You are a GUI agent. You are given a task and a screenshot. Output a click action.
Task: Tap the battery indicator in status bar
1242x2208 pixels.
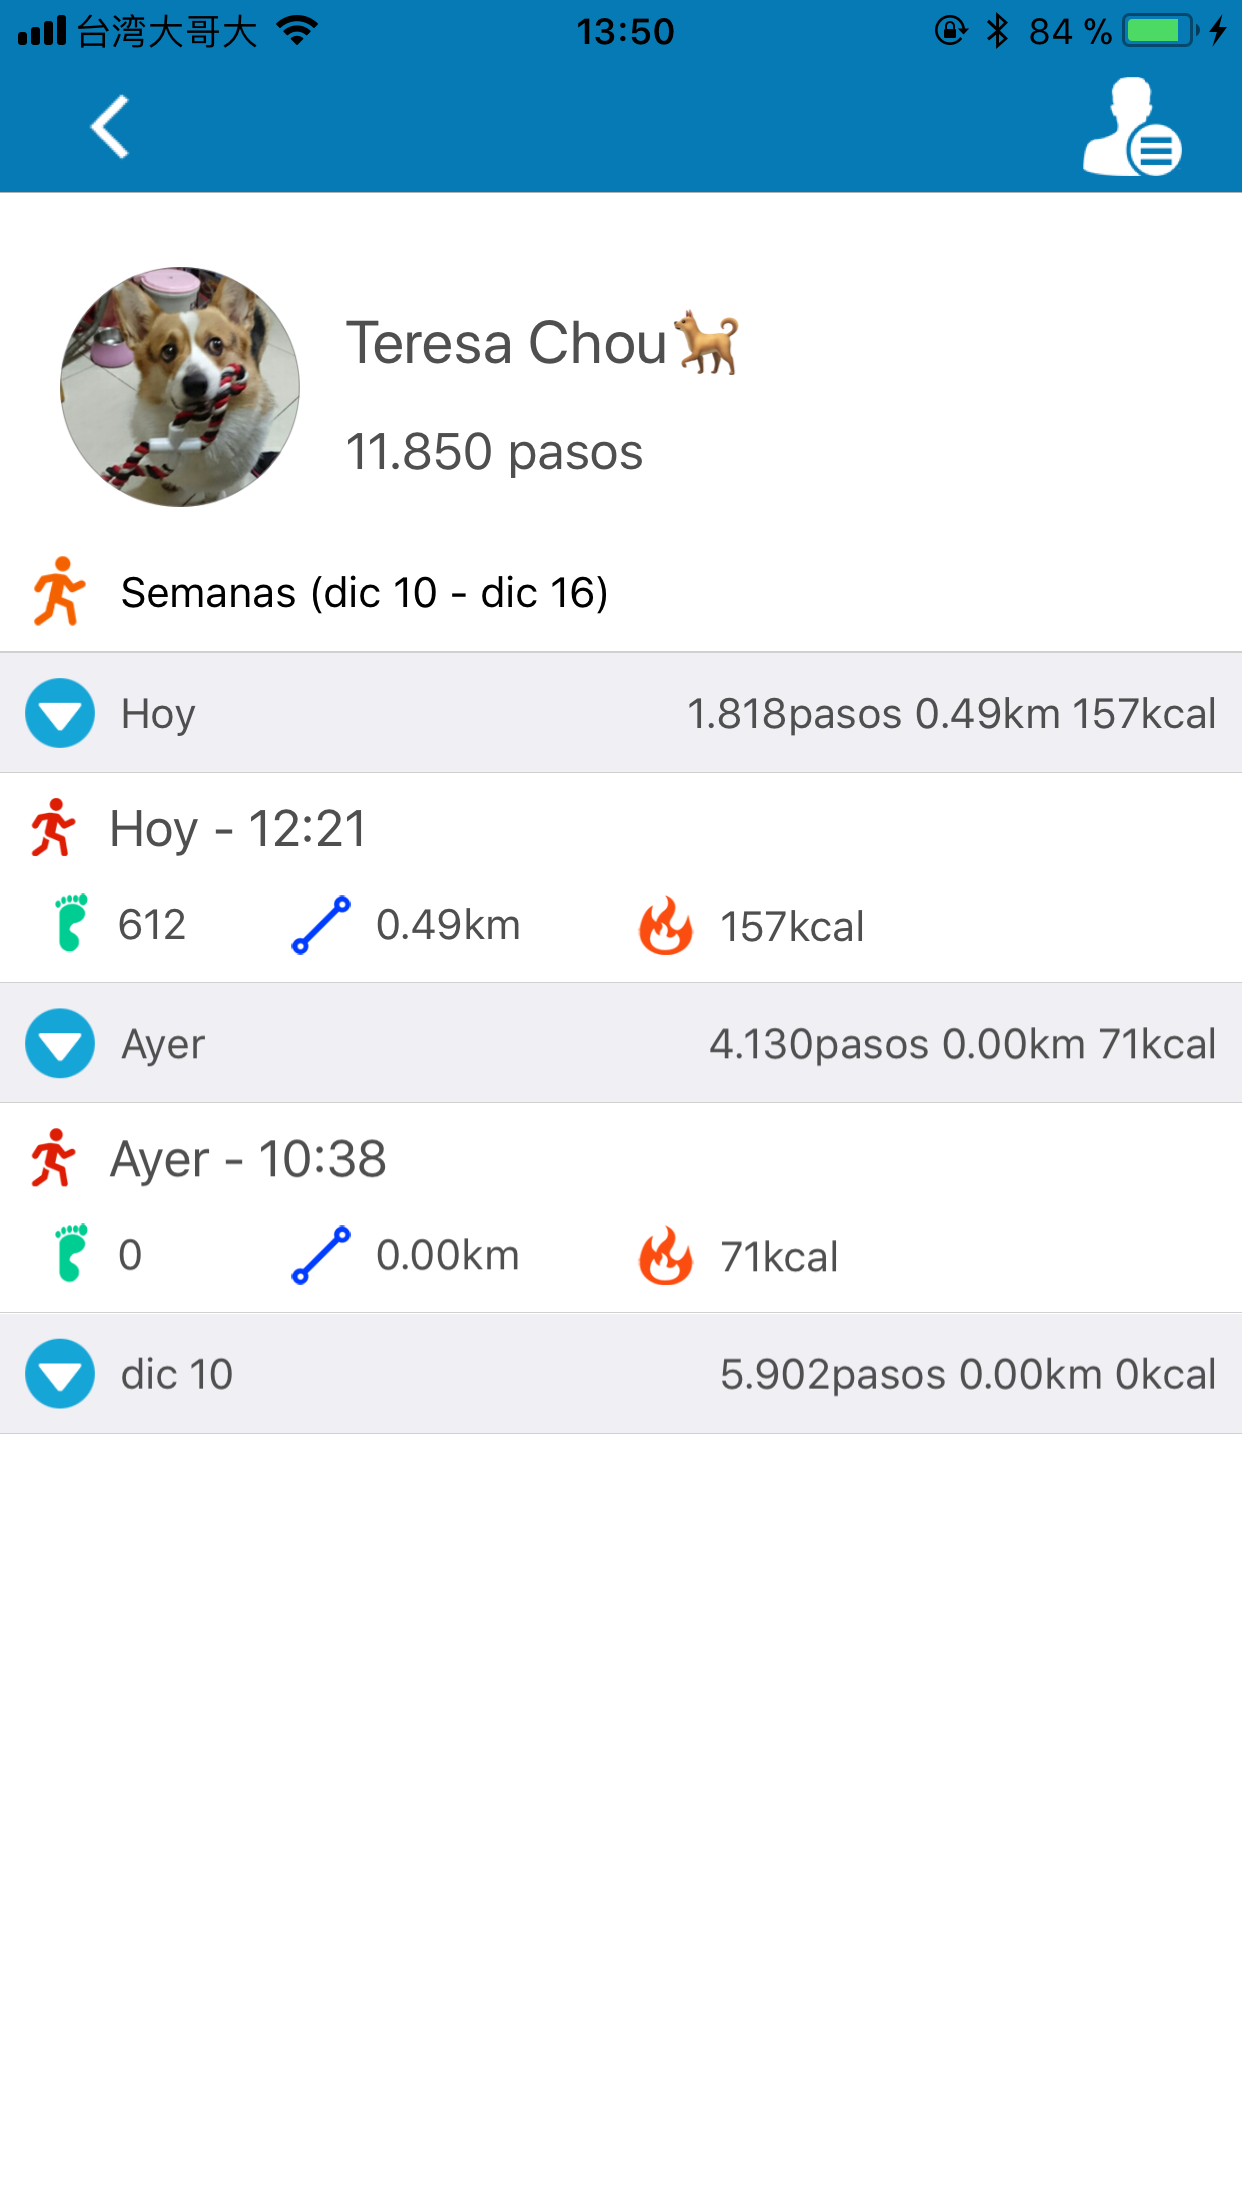[x=1158, y=31]
